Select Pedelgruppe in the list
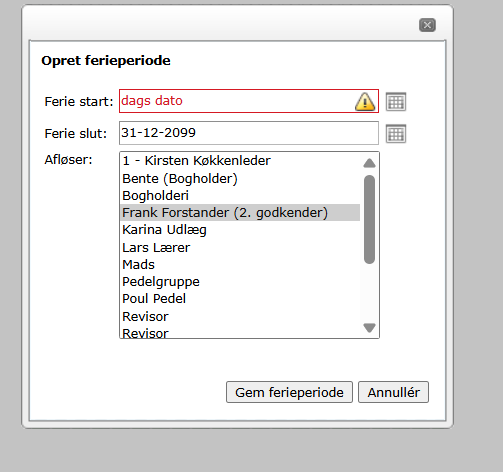The image size is (503, 472). click(x=240, y=282)
